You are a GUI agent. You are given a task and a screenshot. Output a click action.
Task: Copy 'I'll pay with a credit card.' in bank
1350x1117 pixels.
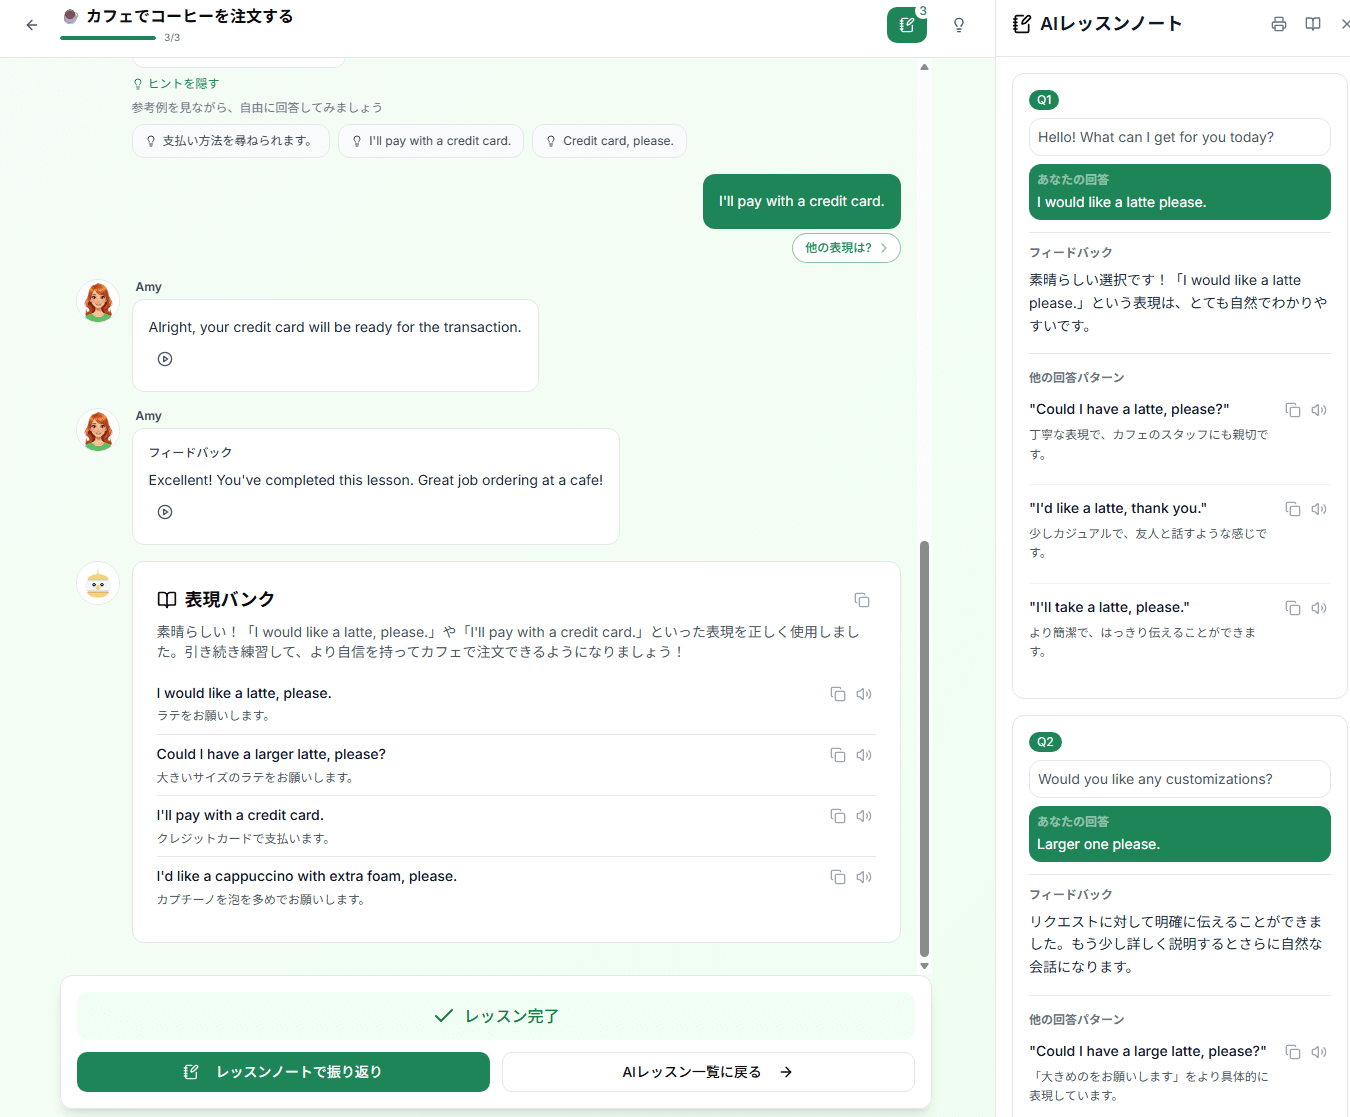[838, 816]
